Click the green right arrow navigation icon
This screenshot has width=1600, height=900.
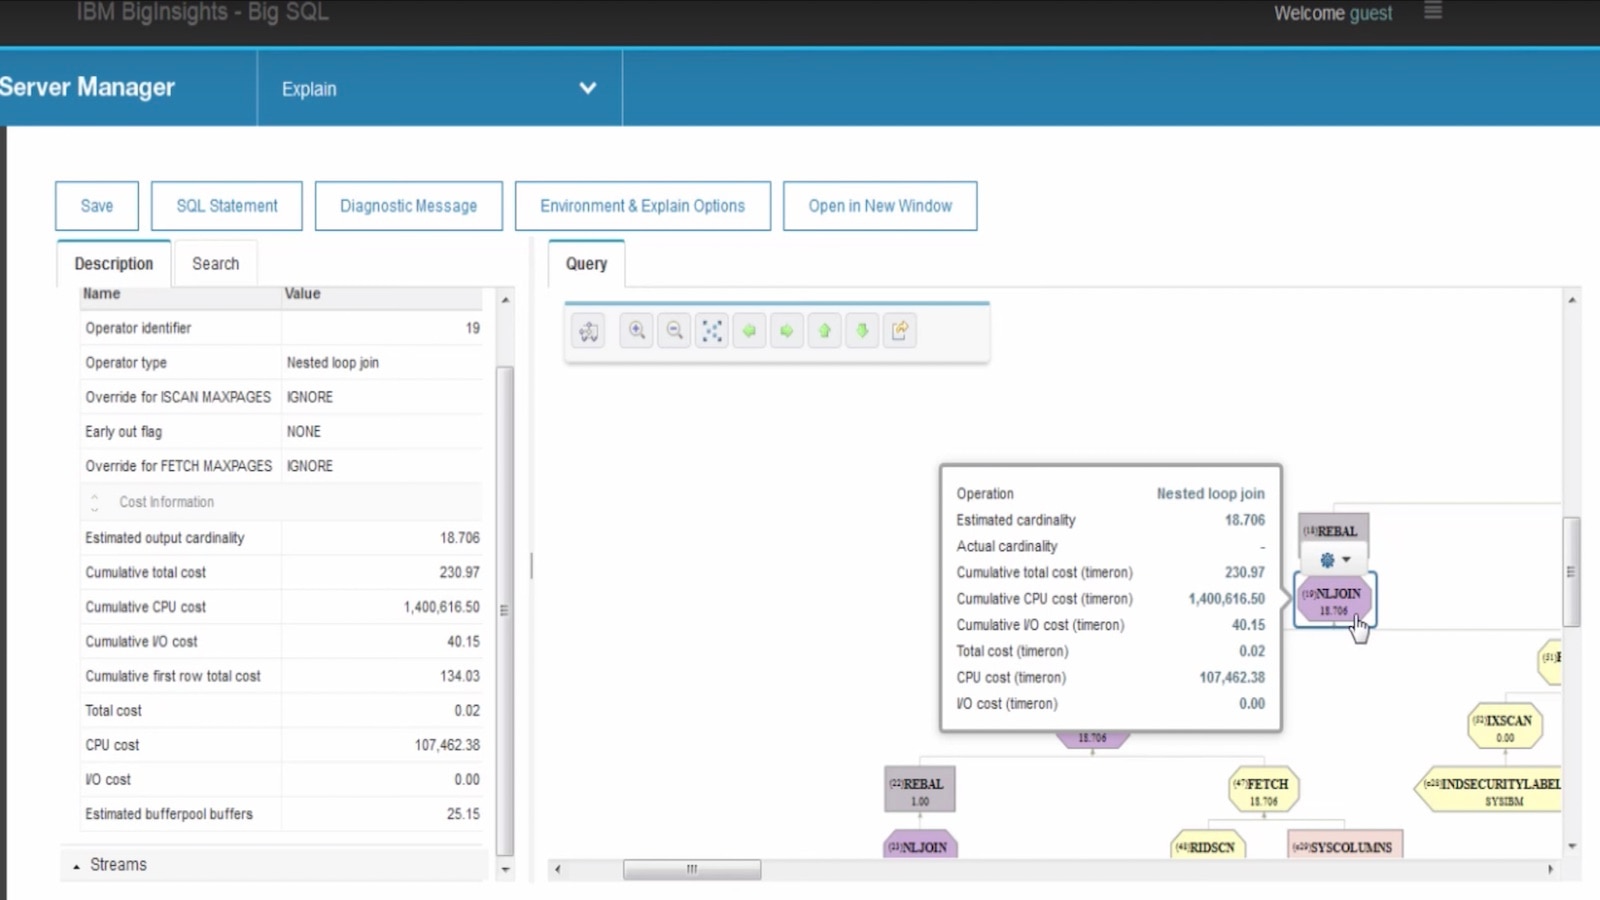[787, 330]
